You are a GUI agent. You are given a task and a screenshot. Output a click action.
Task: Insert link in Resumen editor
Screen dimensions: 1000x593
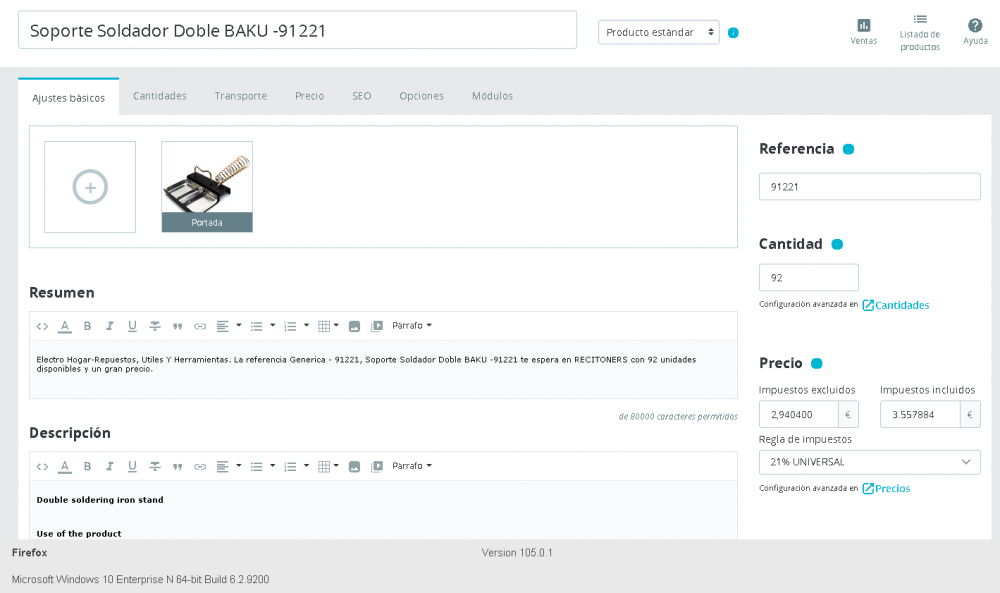pos(200,326)
